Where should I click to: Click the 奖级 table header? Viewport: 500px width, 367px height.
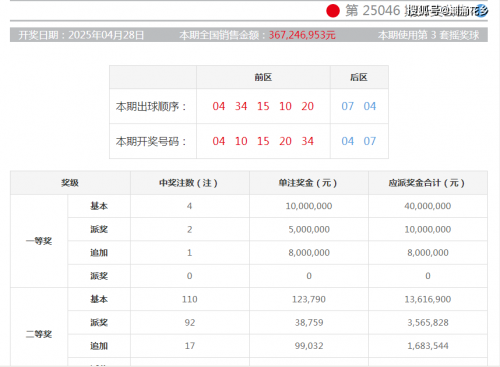click(70, 183)
